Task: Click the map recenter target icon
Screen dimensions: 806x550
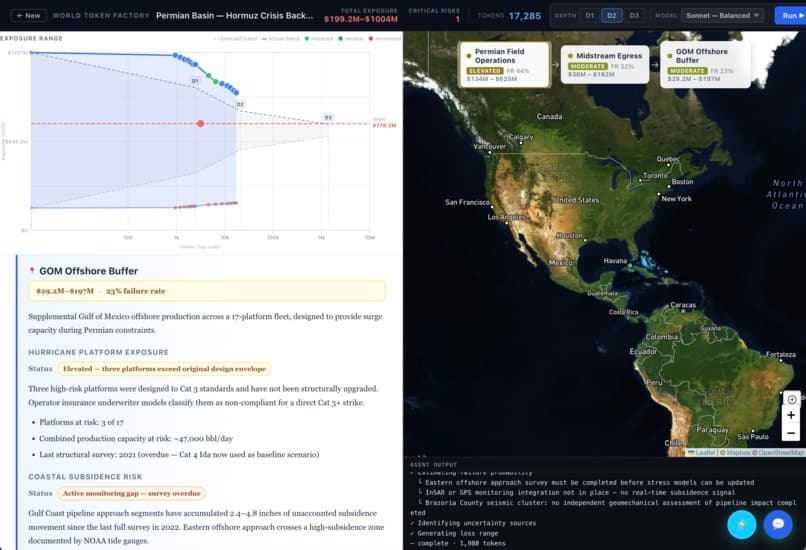Action: coord(792,399)
